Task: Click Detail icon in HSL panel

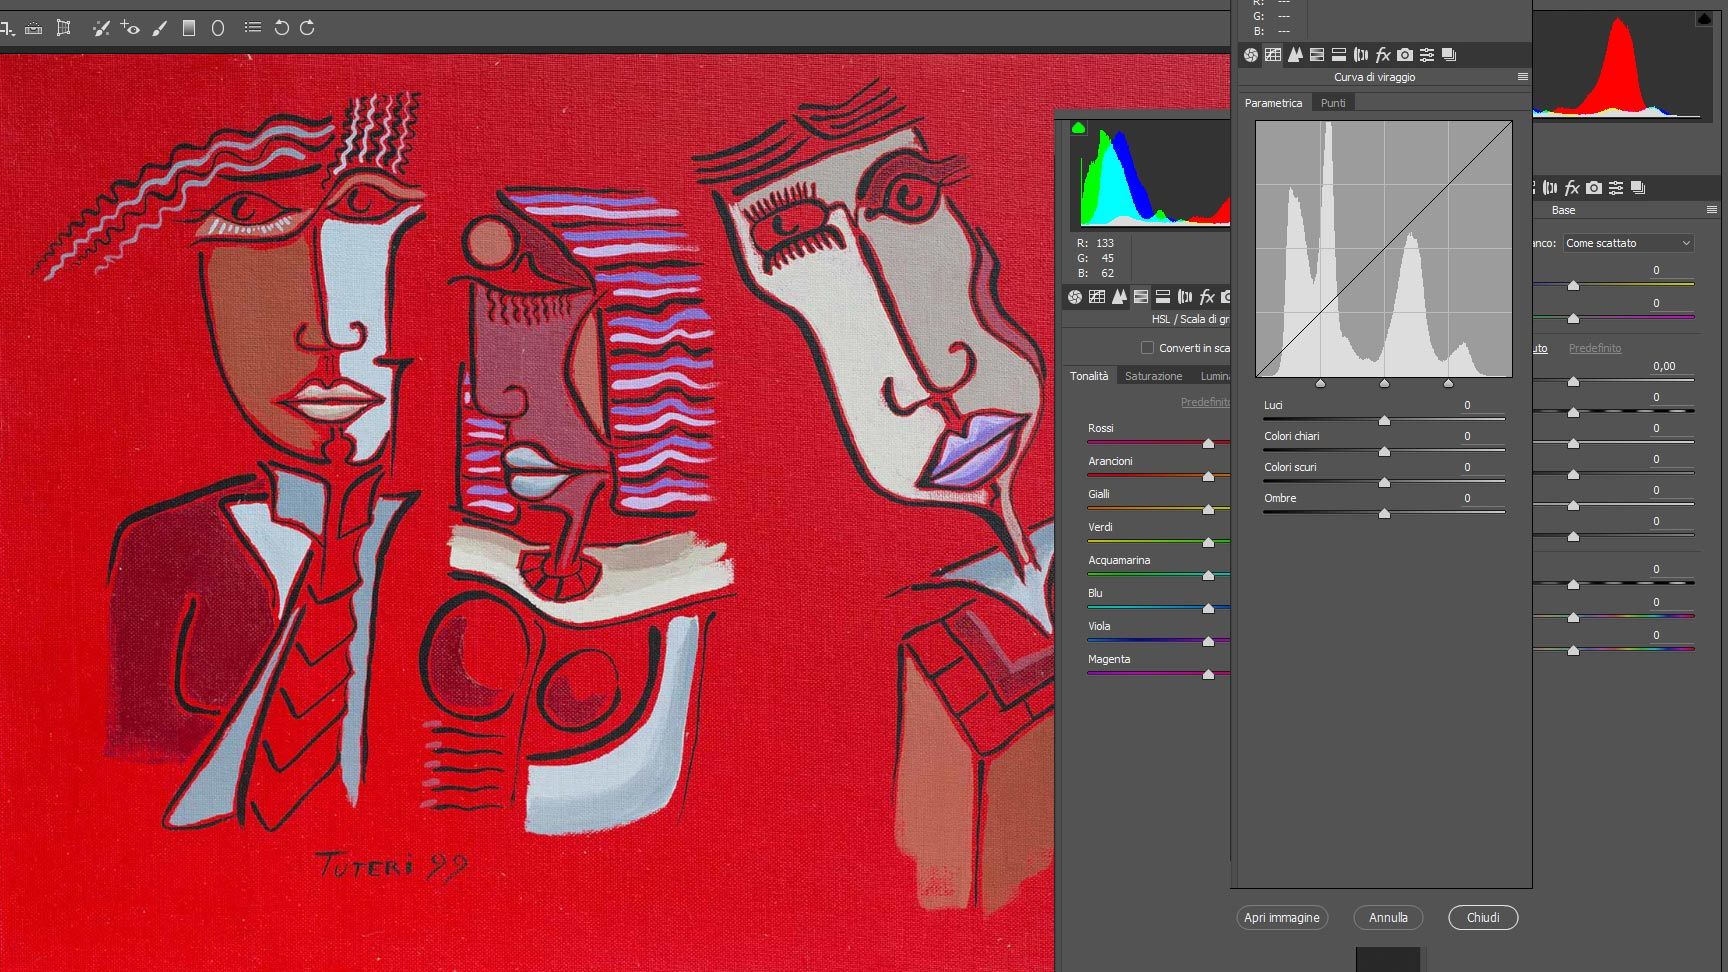Action: pos(1119,297)
